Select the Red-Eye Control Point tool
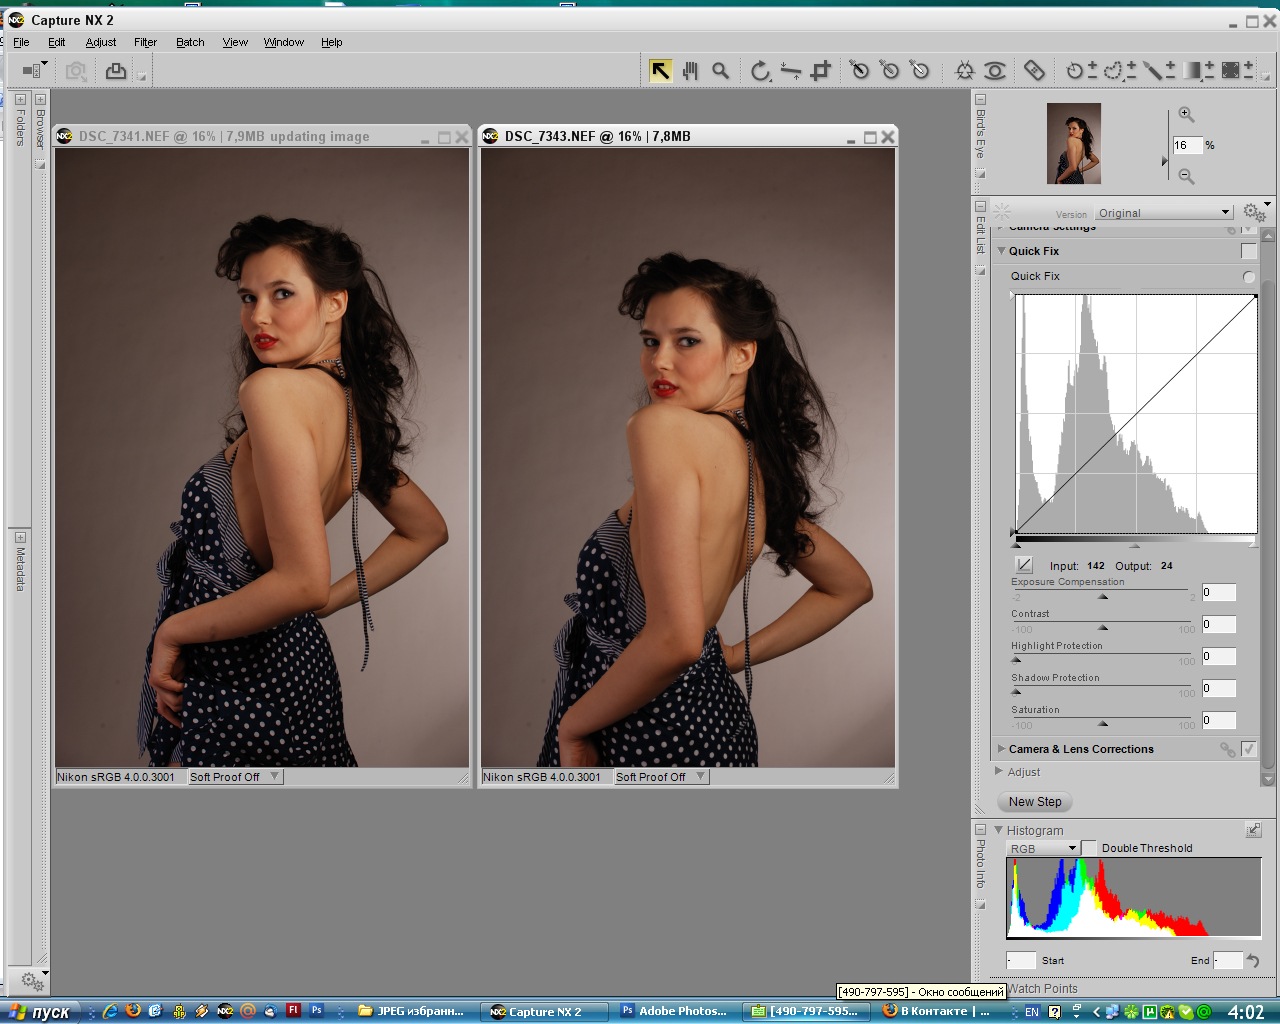 click(x=995, y=70)
